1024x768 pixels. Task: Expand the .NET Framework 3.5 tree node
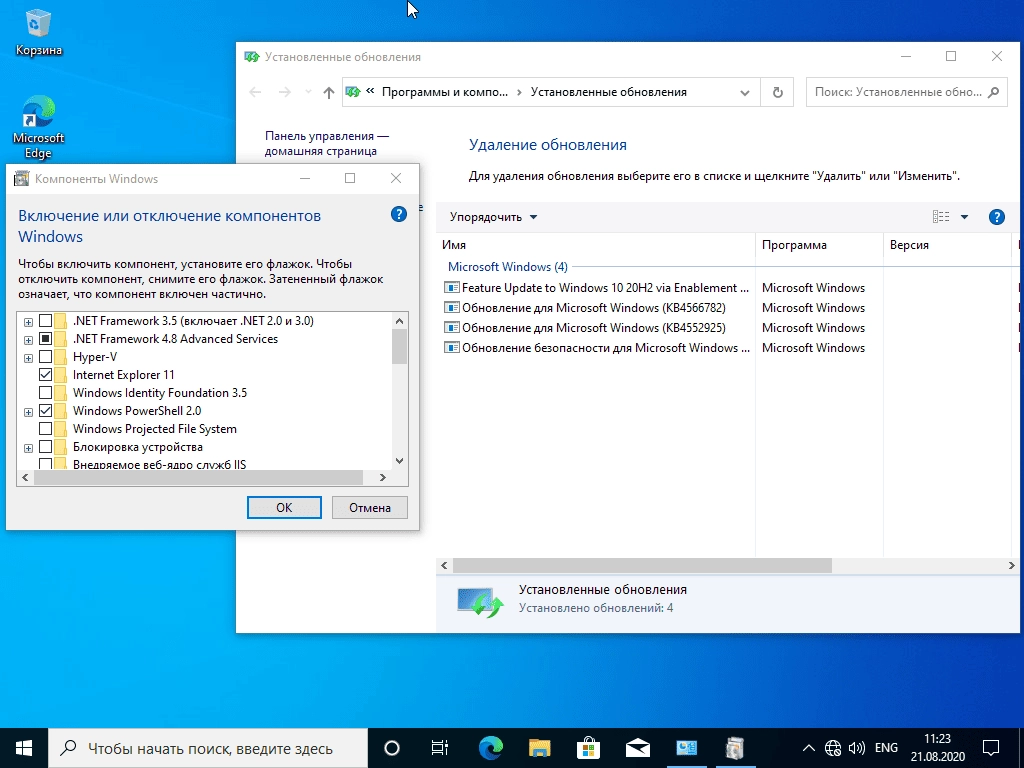(28, 322)
